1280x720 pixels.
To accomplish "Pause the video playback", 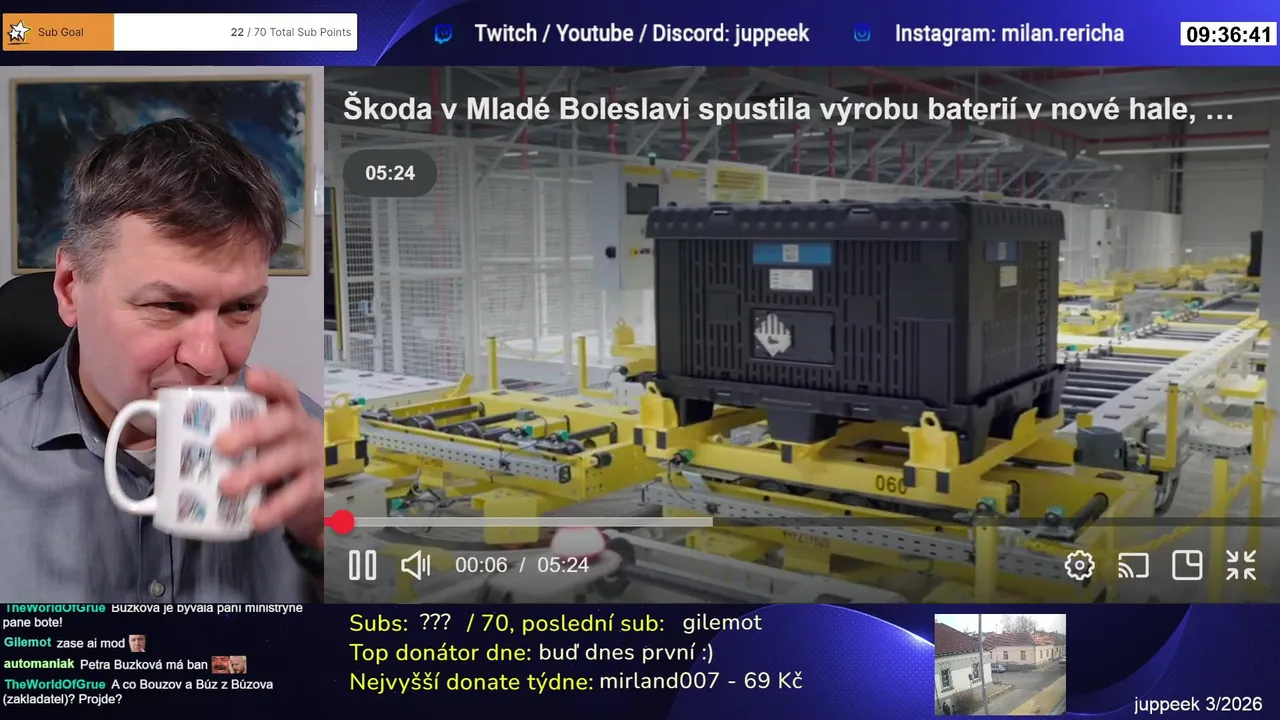I will (x=362, y=565).
